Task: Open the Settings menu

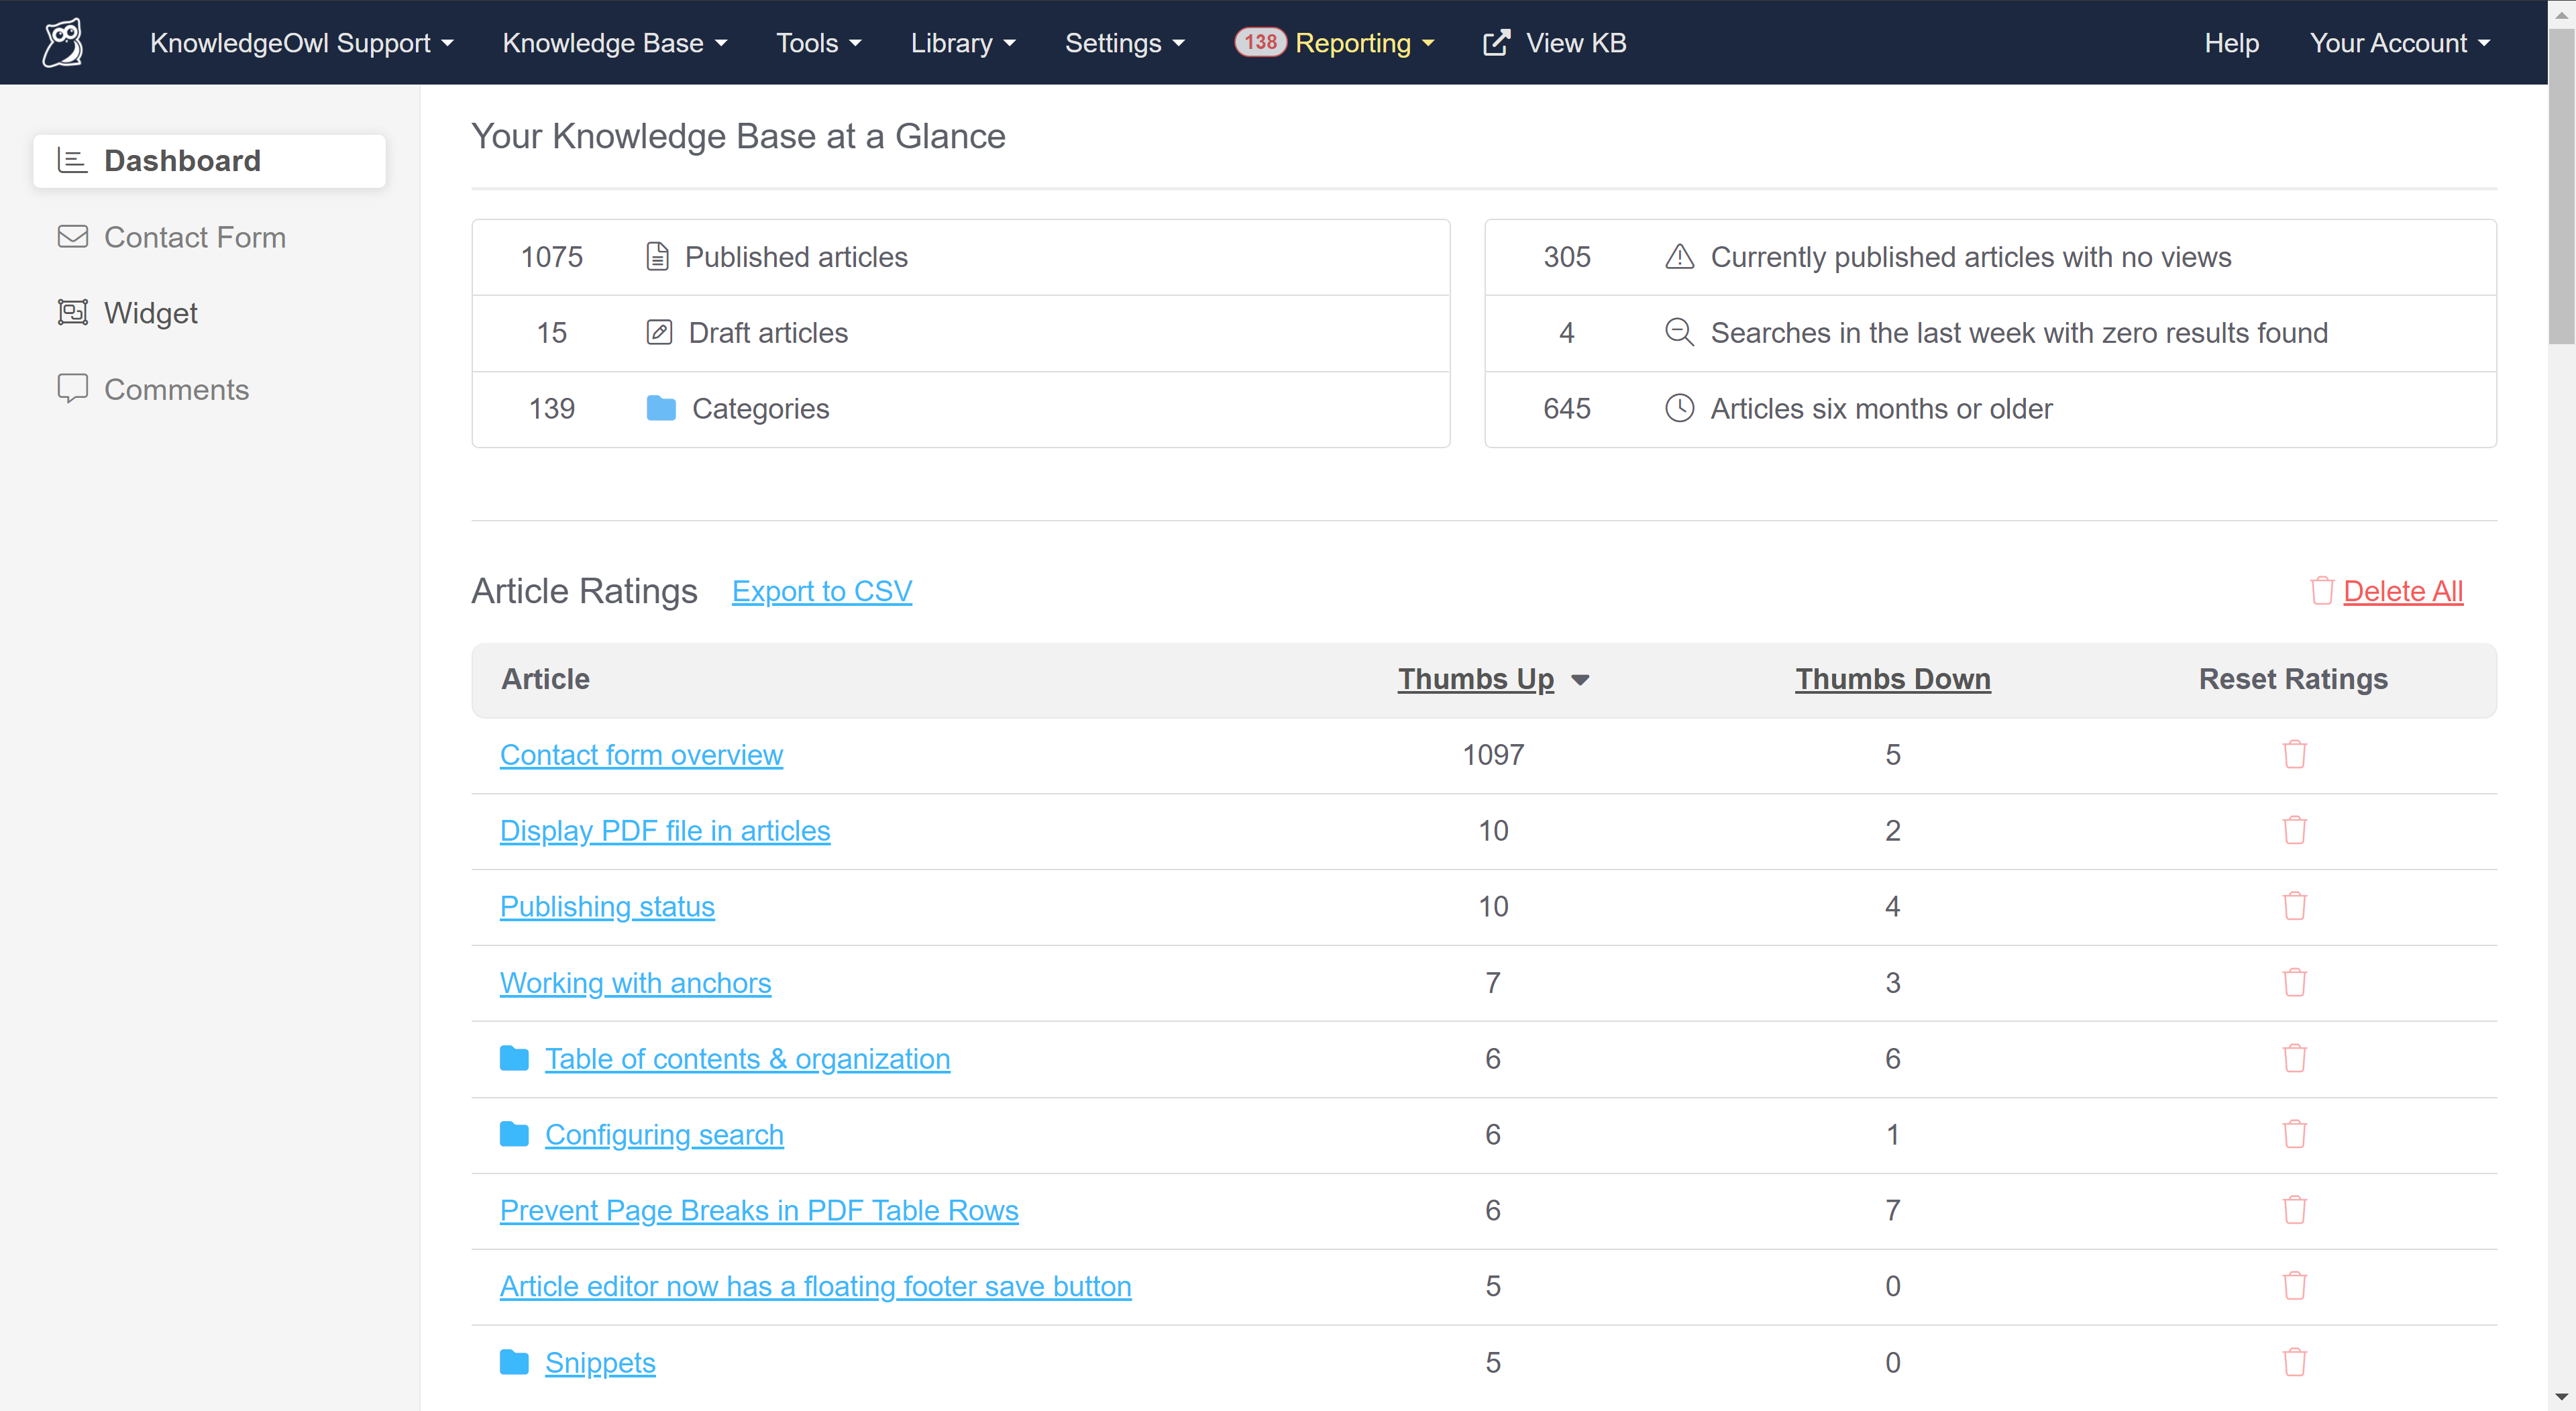Action: point(1124,43)
